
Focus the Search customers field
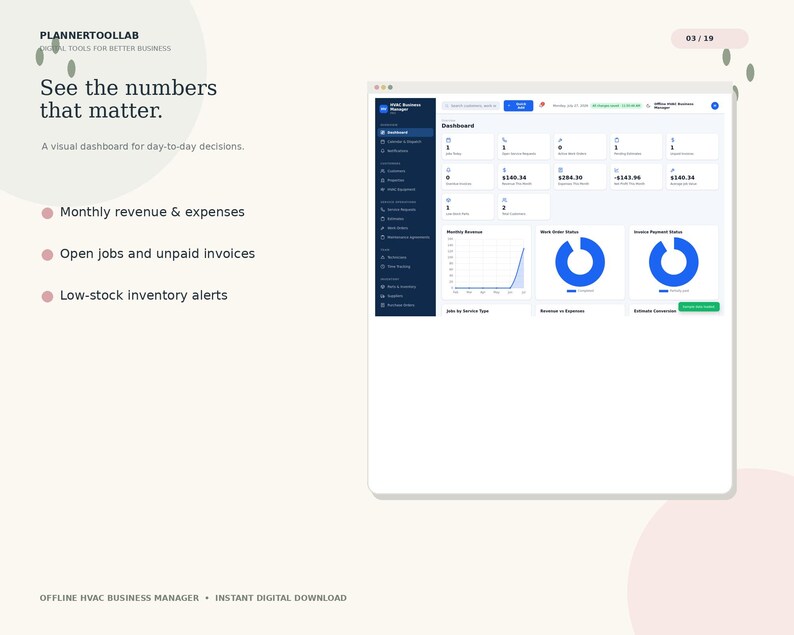tap(471, 106)
